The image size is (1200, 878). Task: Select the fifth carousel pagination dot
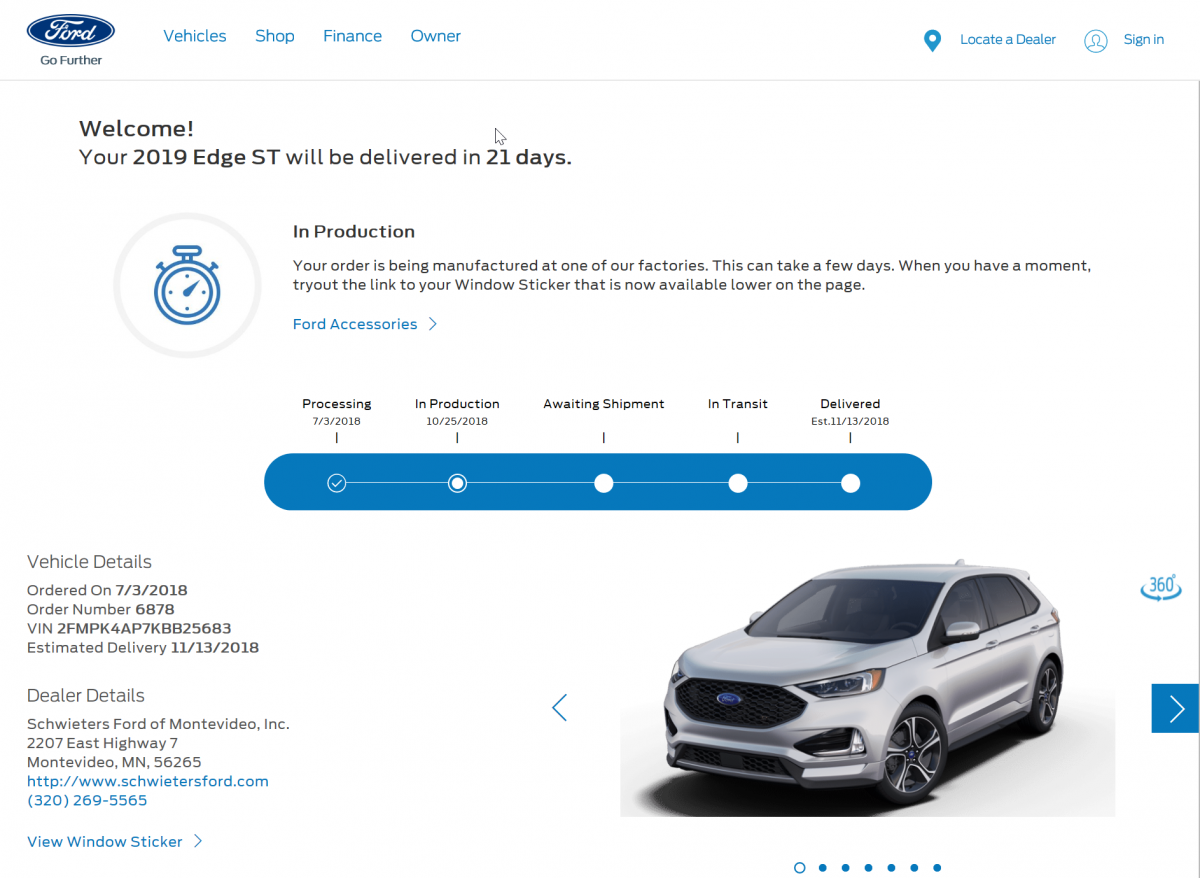pyautogui.click(x=891, y=868)
